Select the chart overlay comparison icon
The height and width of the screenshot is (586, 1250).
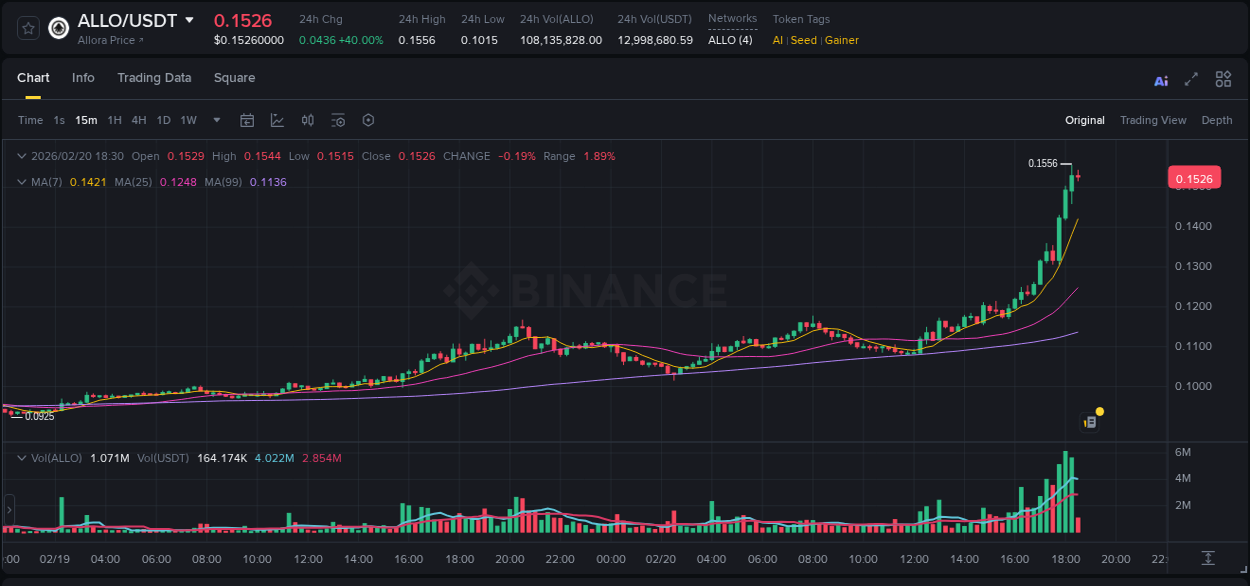(277, 120)
